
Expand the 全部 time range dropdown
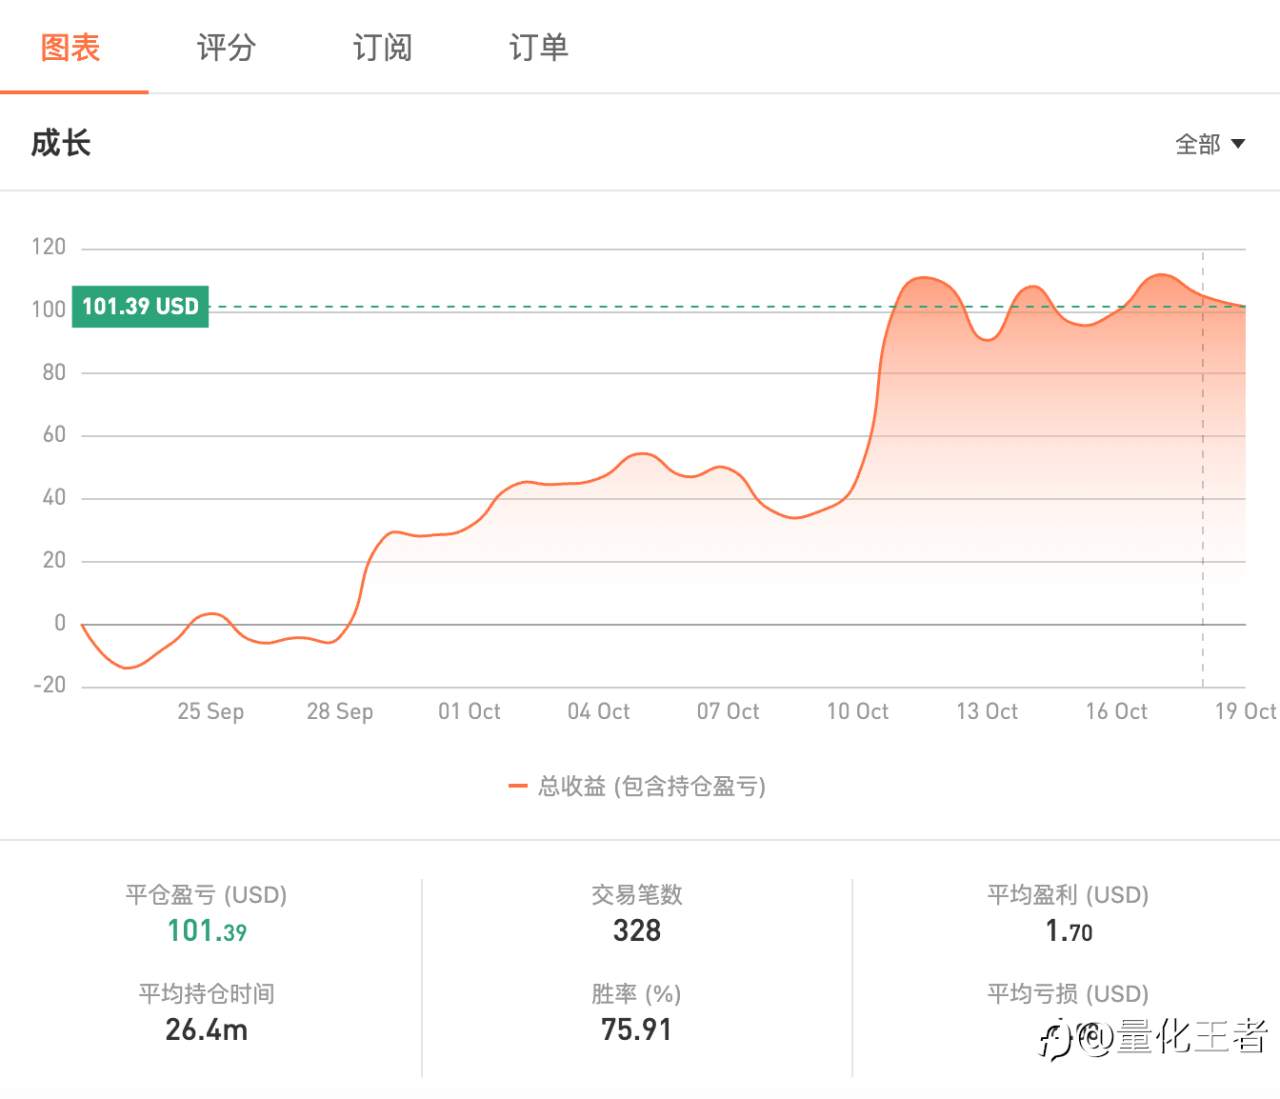click(1209, 144)
